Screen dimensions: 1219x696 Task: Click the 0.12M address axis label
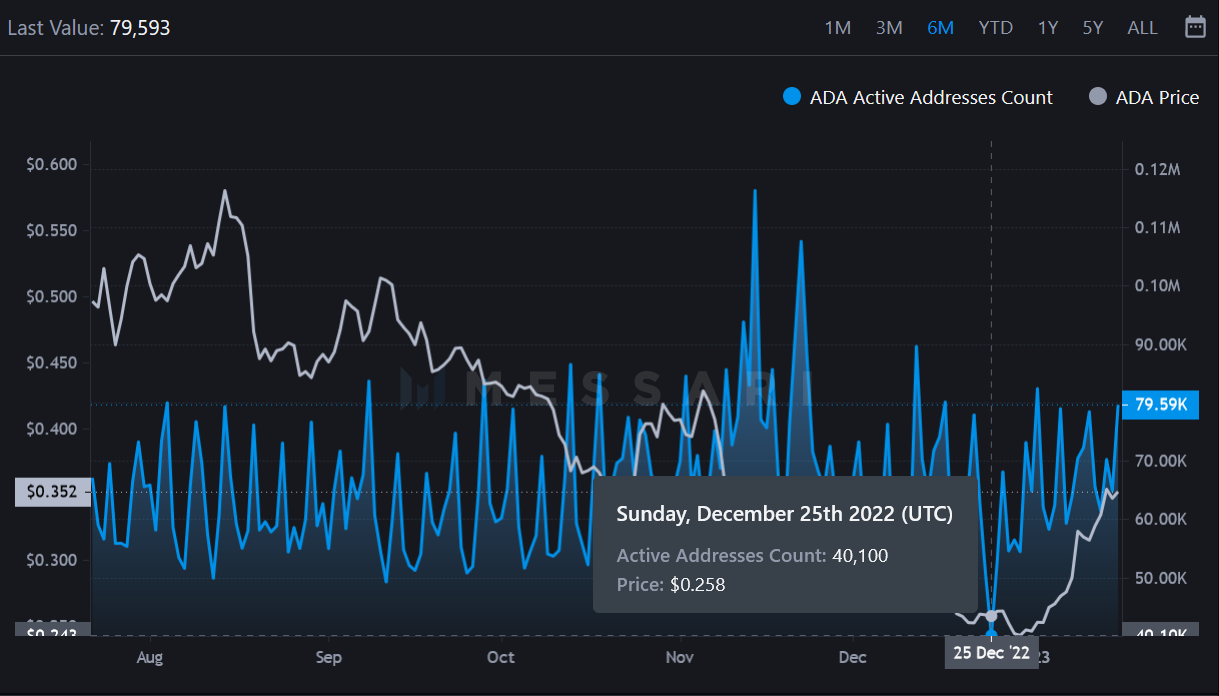point(1157,169)
